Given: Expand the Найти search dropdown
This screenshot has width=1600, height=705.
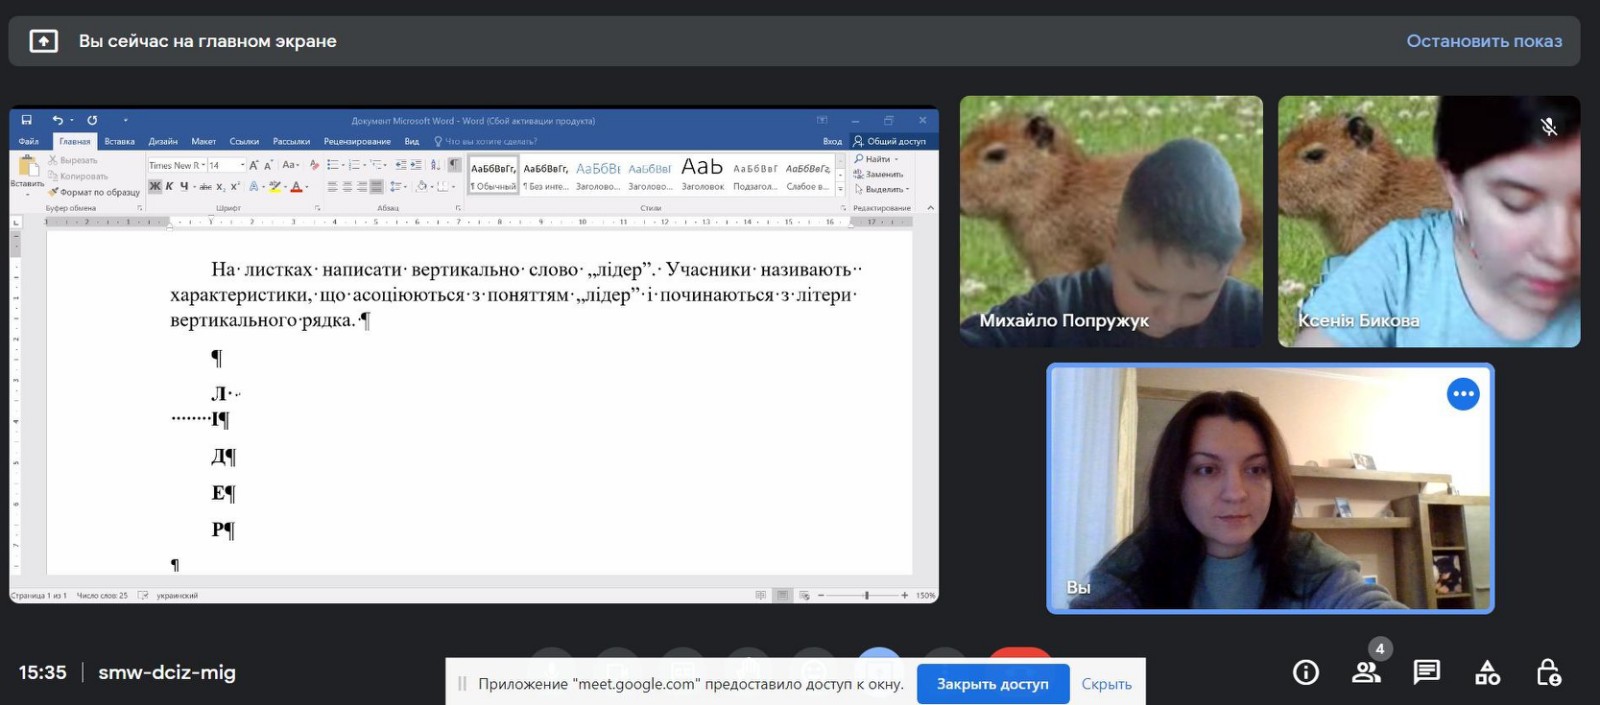Looking at the screenshot, I should point(896,159).
